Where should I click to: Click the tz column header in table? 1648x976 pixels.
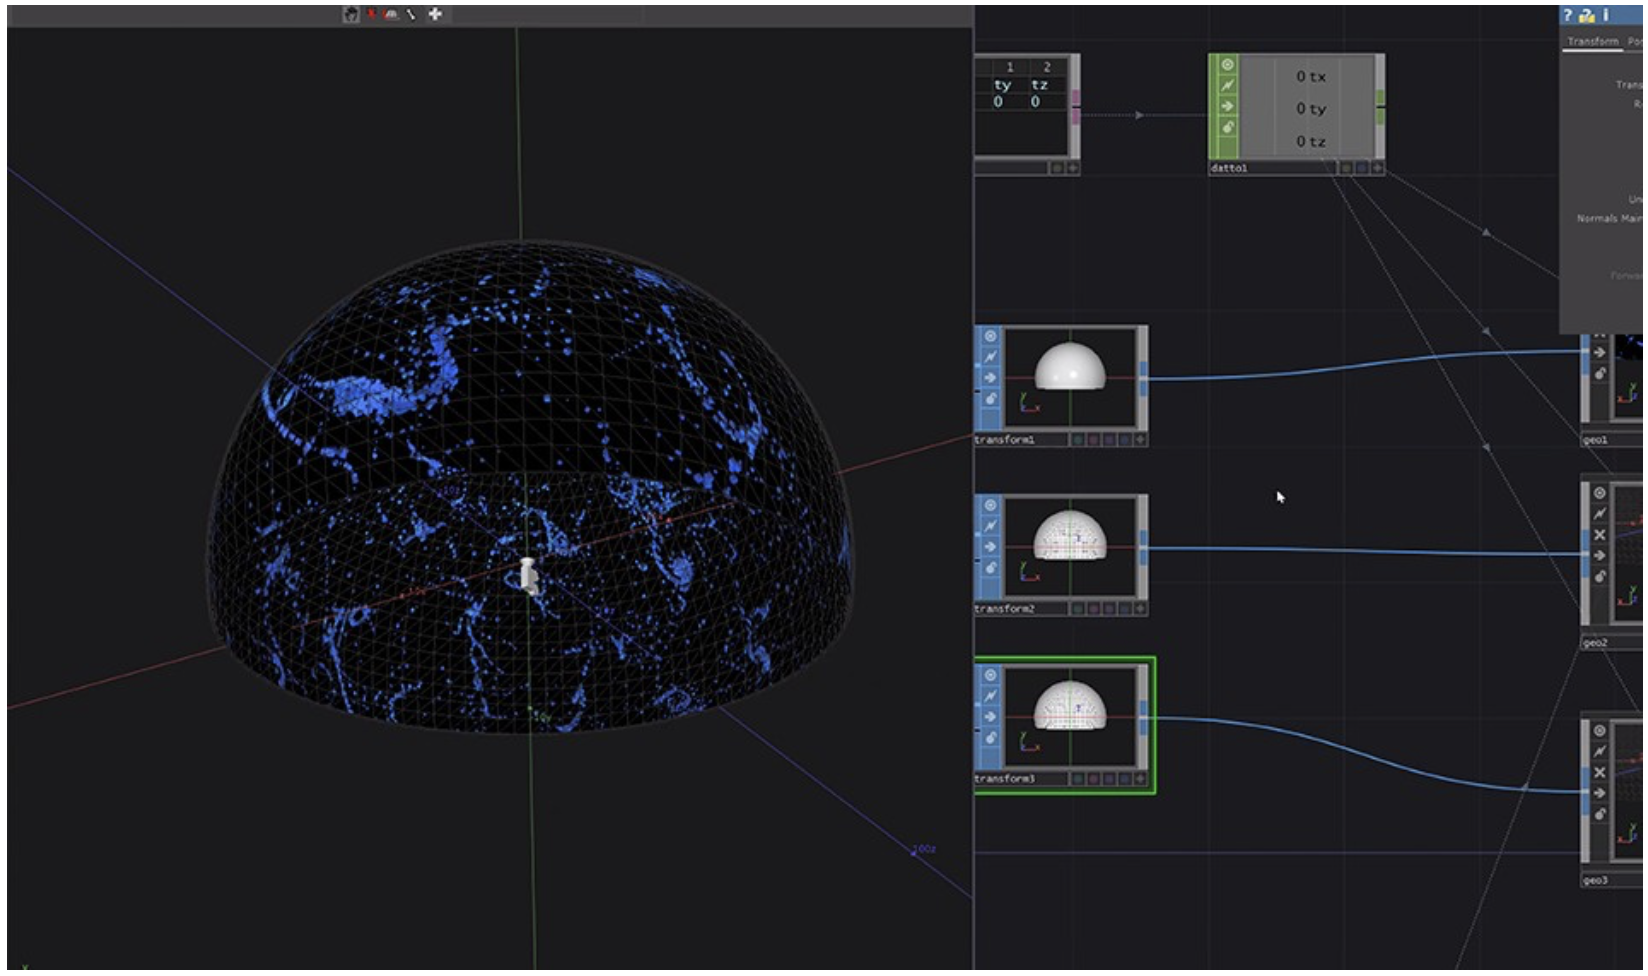[1039, 85]
